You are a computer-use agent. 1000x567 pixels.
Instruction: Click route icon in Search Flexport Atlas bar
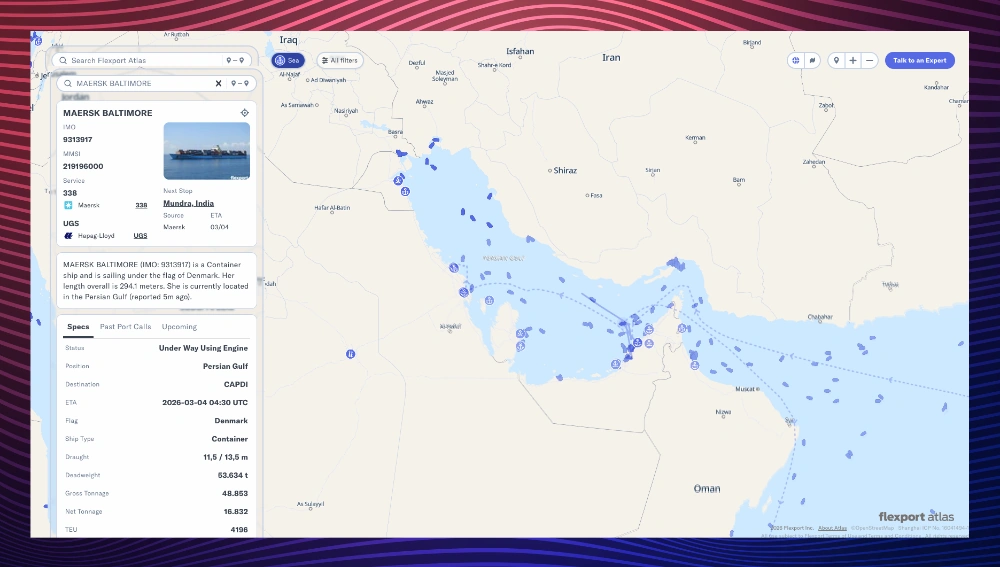click(x=237, y=61)
